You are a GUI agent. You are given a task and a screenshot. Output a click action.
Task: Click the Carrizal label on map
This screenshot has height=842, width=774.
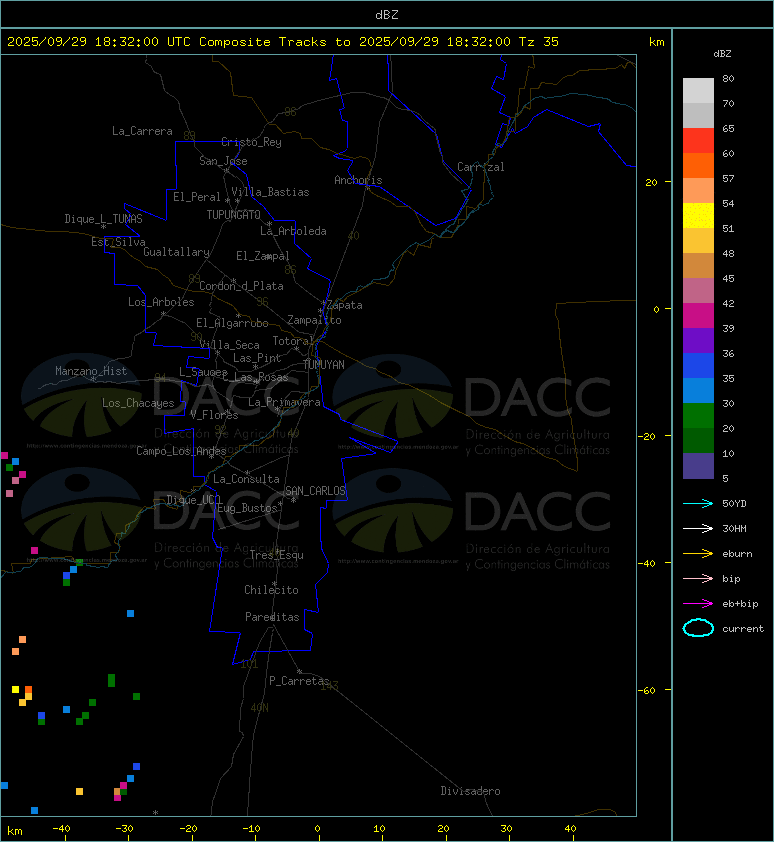481,167
